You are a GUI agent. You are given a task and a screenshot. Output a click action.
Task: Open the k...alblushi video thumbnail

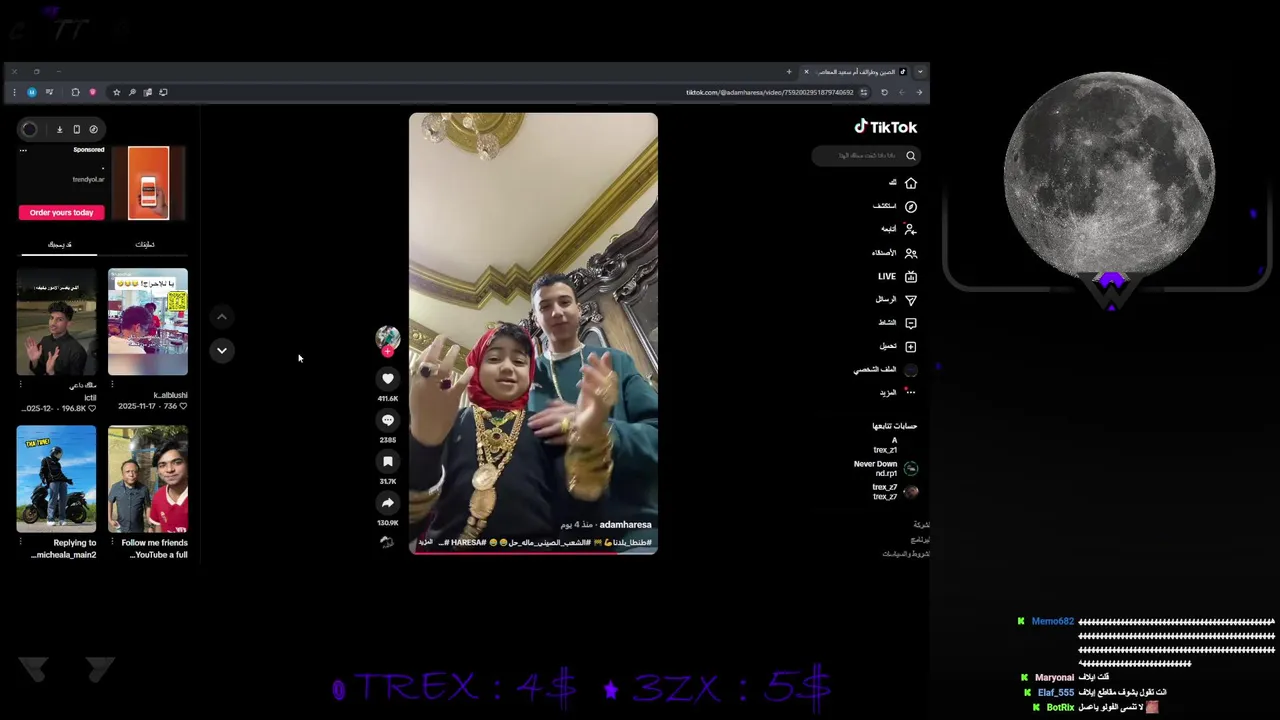point(148,322)
